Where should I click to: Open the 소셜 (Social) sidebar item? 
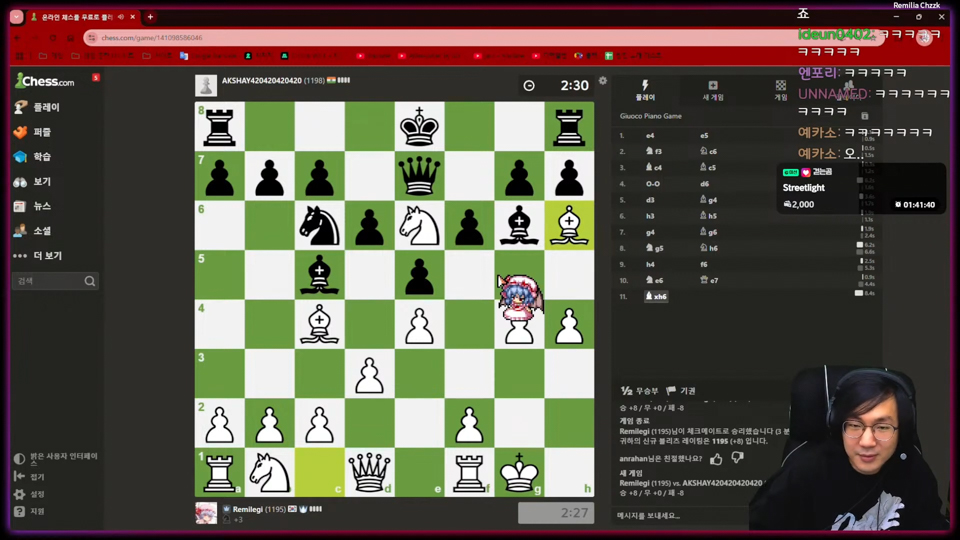[x=33, y=231]
